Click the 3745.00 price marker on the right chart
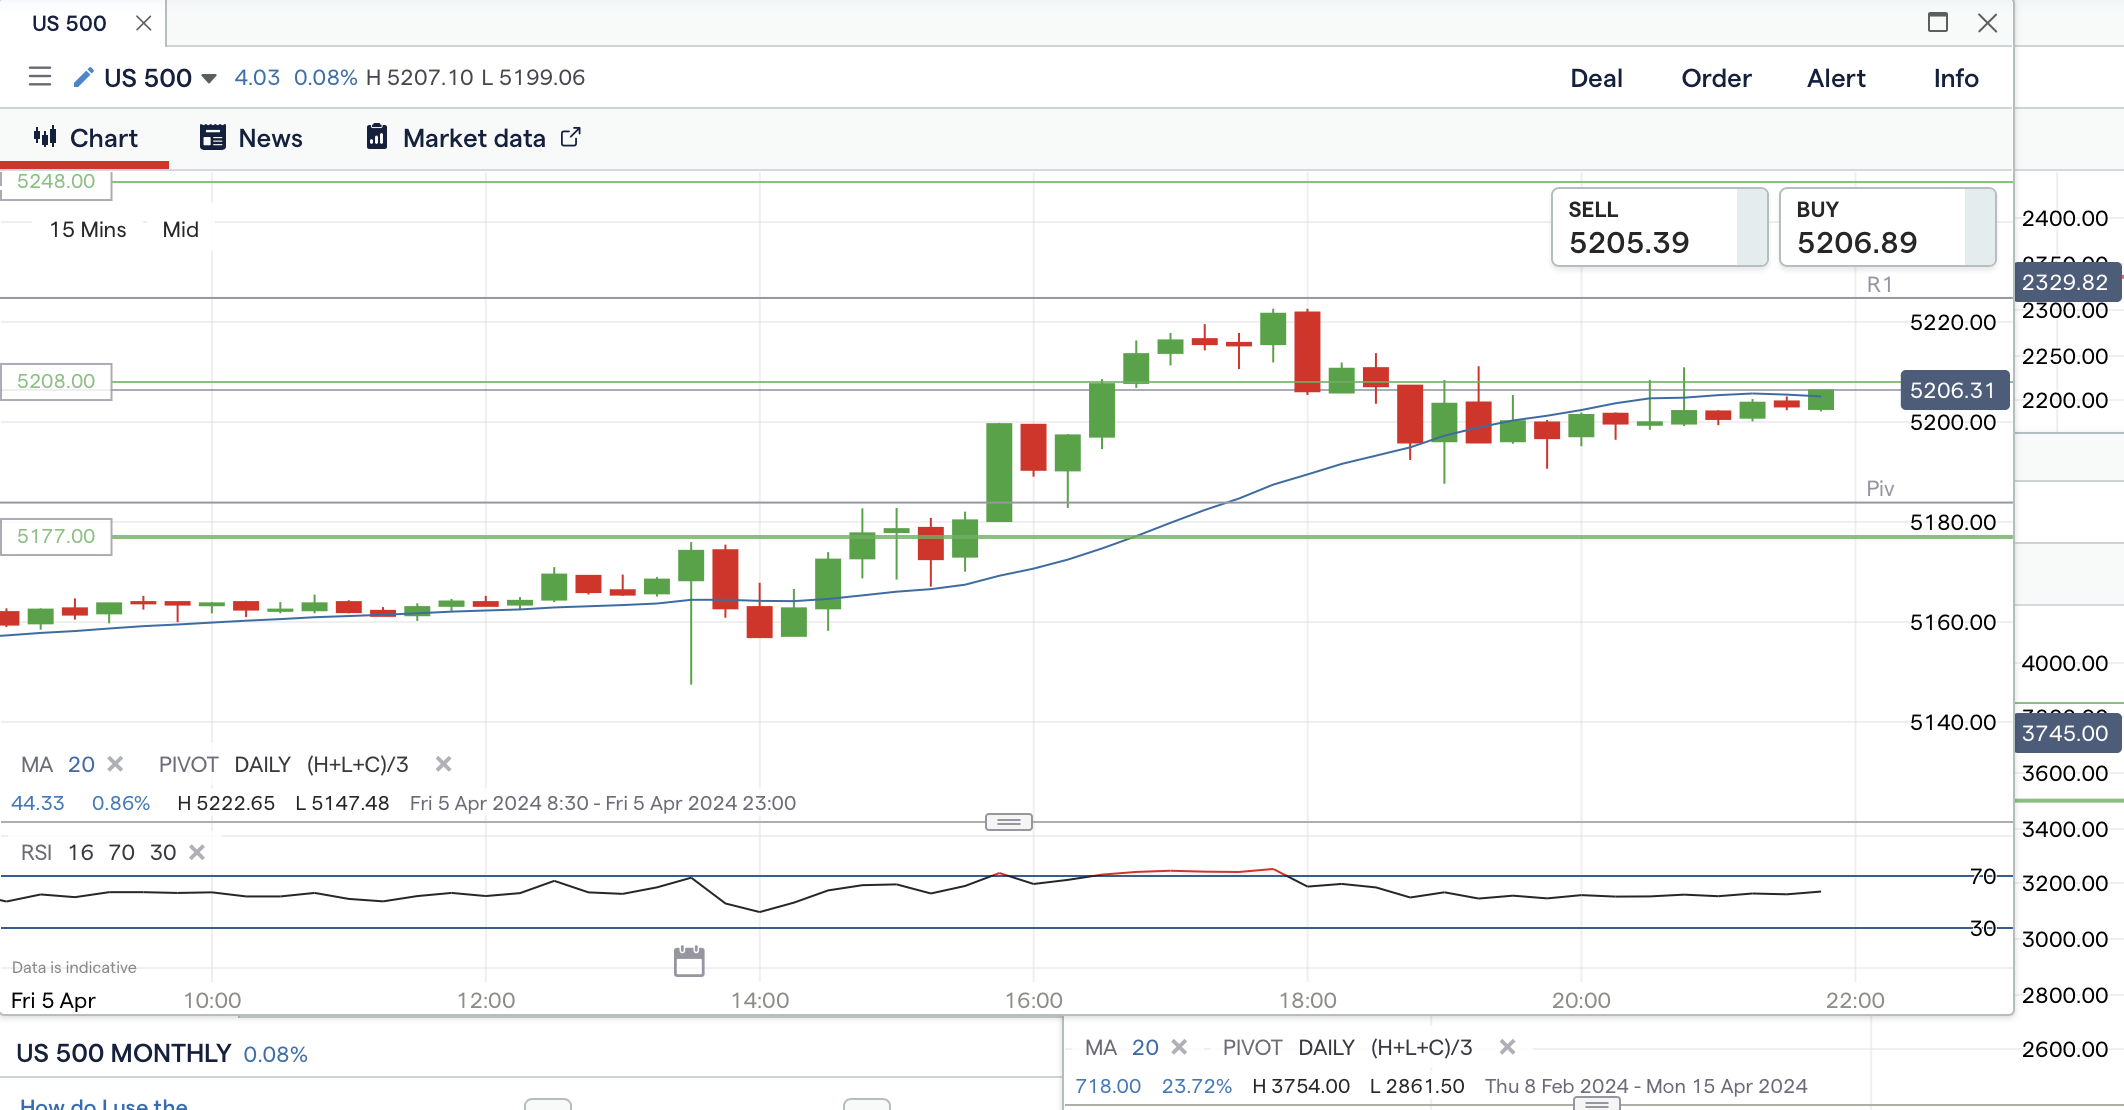2124x1110 pixels. point(2065,733)
